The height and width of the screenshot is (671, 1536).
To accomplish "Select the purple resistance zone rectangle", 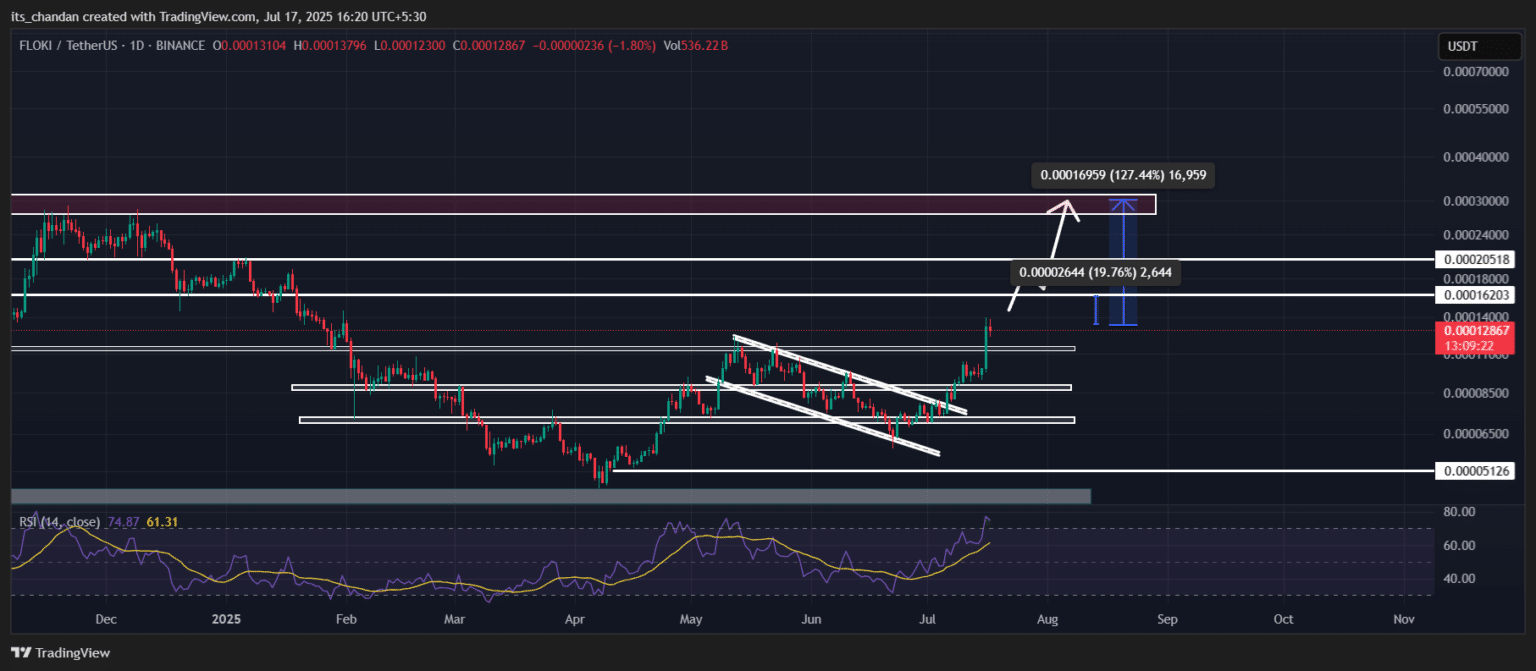I will [580, 204].
